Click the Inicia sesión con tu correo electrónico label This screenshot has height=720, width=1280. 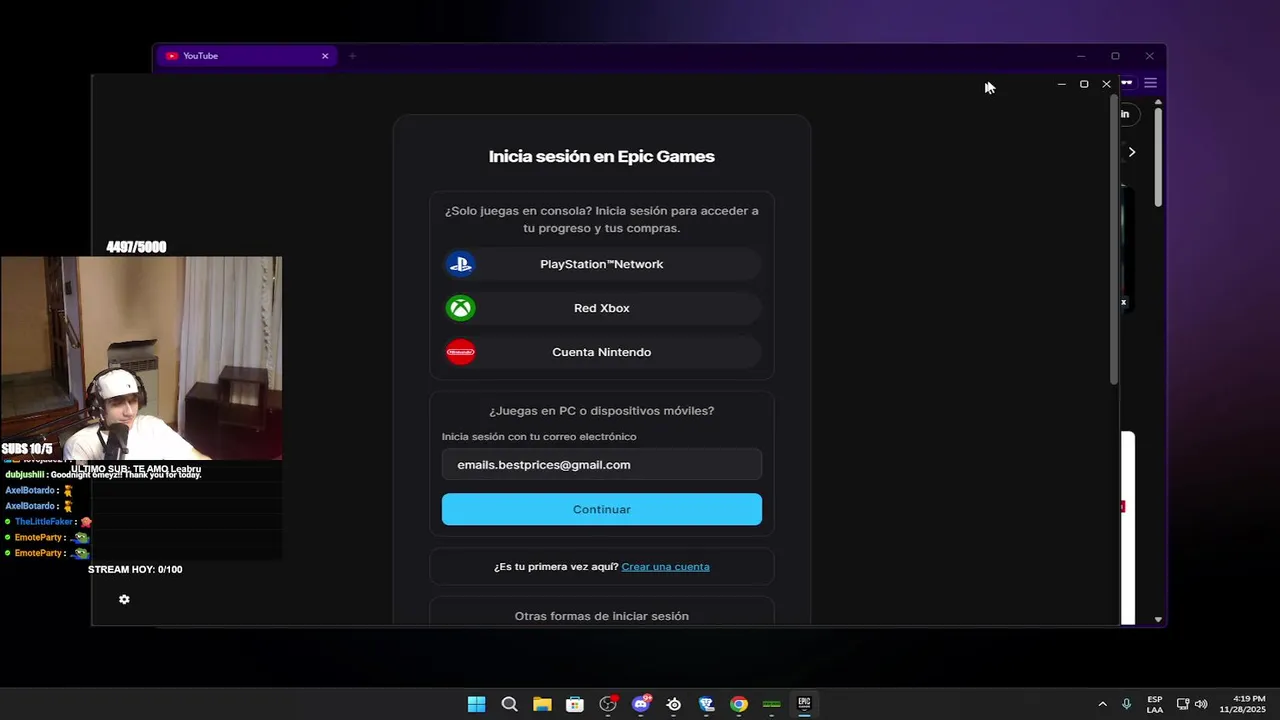pos(539,437)
